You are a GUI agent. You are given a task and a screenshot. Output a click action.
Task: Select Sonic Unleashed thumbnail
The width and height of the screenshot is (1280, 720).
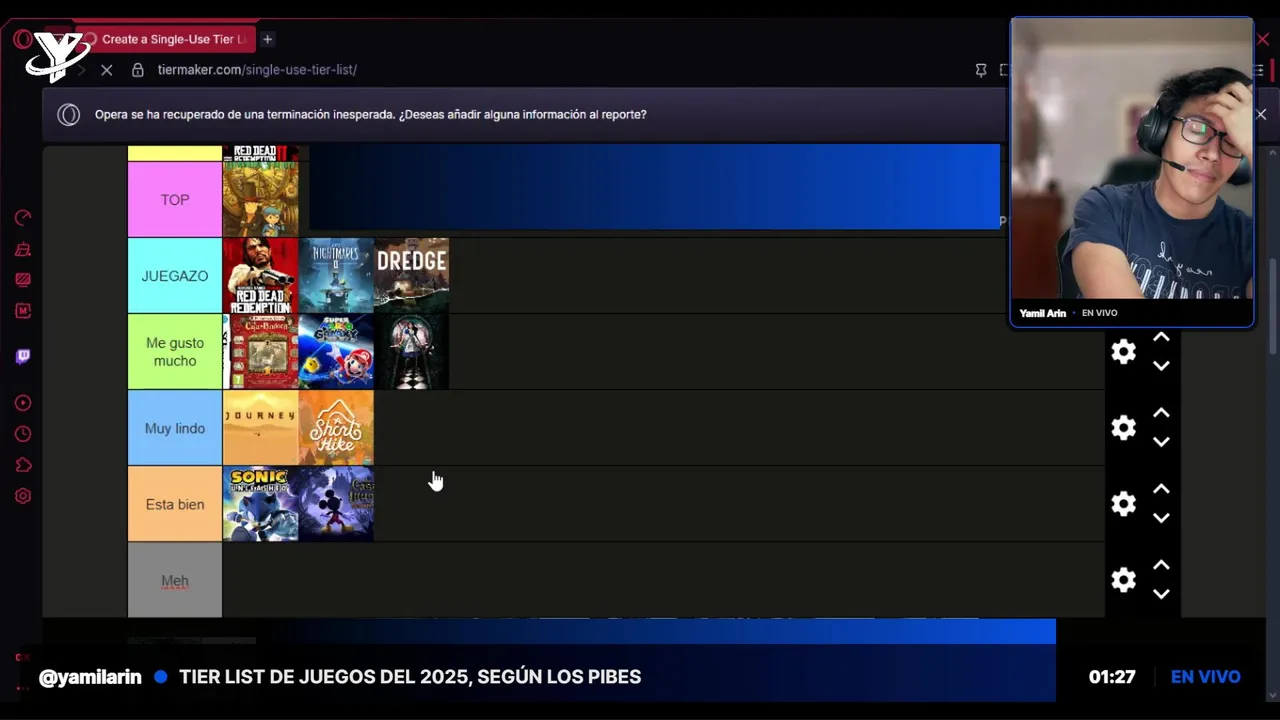[260, 504]
